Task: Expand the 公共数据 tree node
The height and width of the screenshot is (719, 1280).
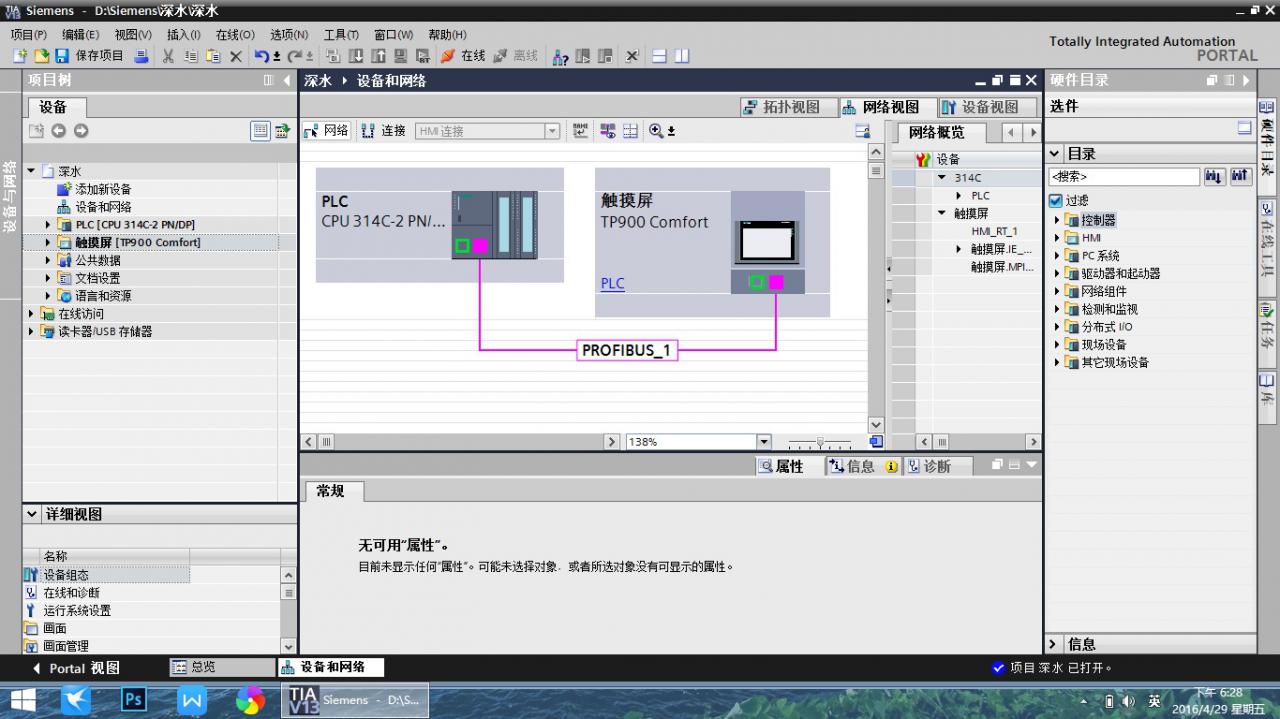Action: click(x=47, y=260)
